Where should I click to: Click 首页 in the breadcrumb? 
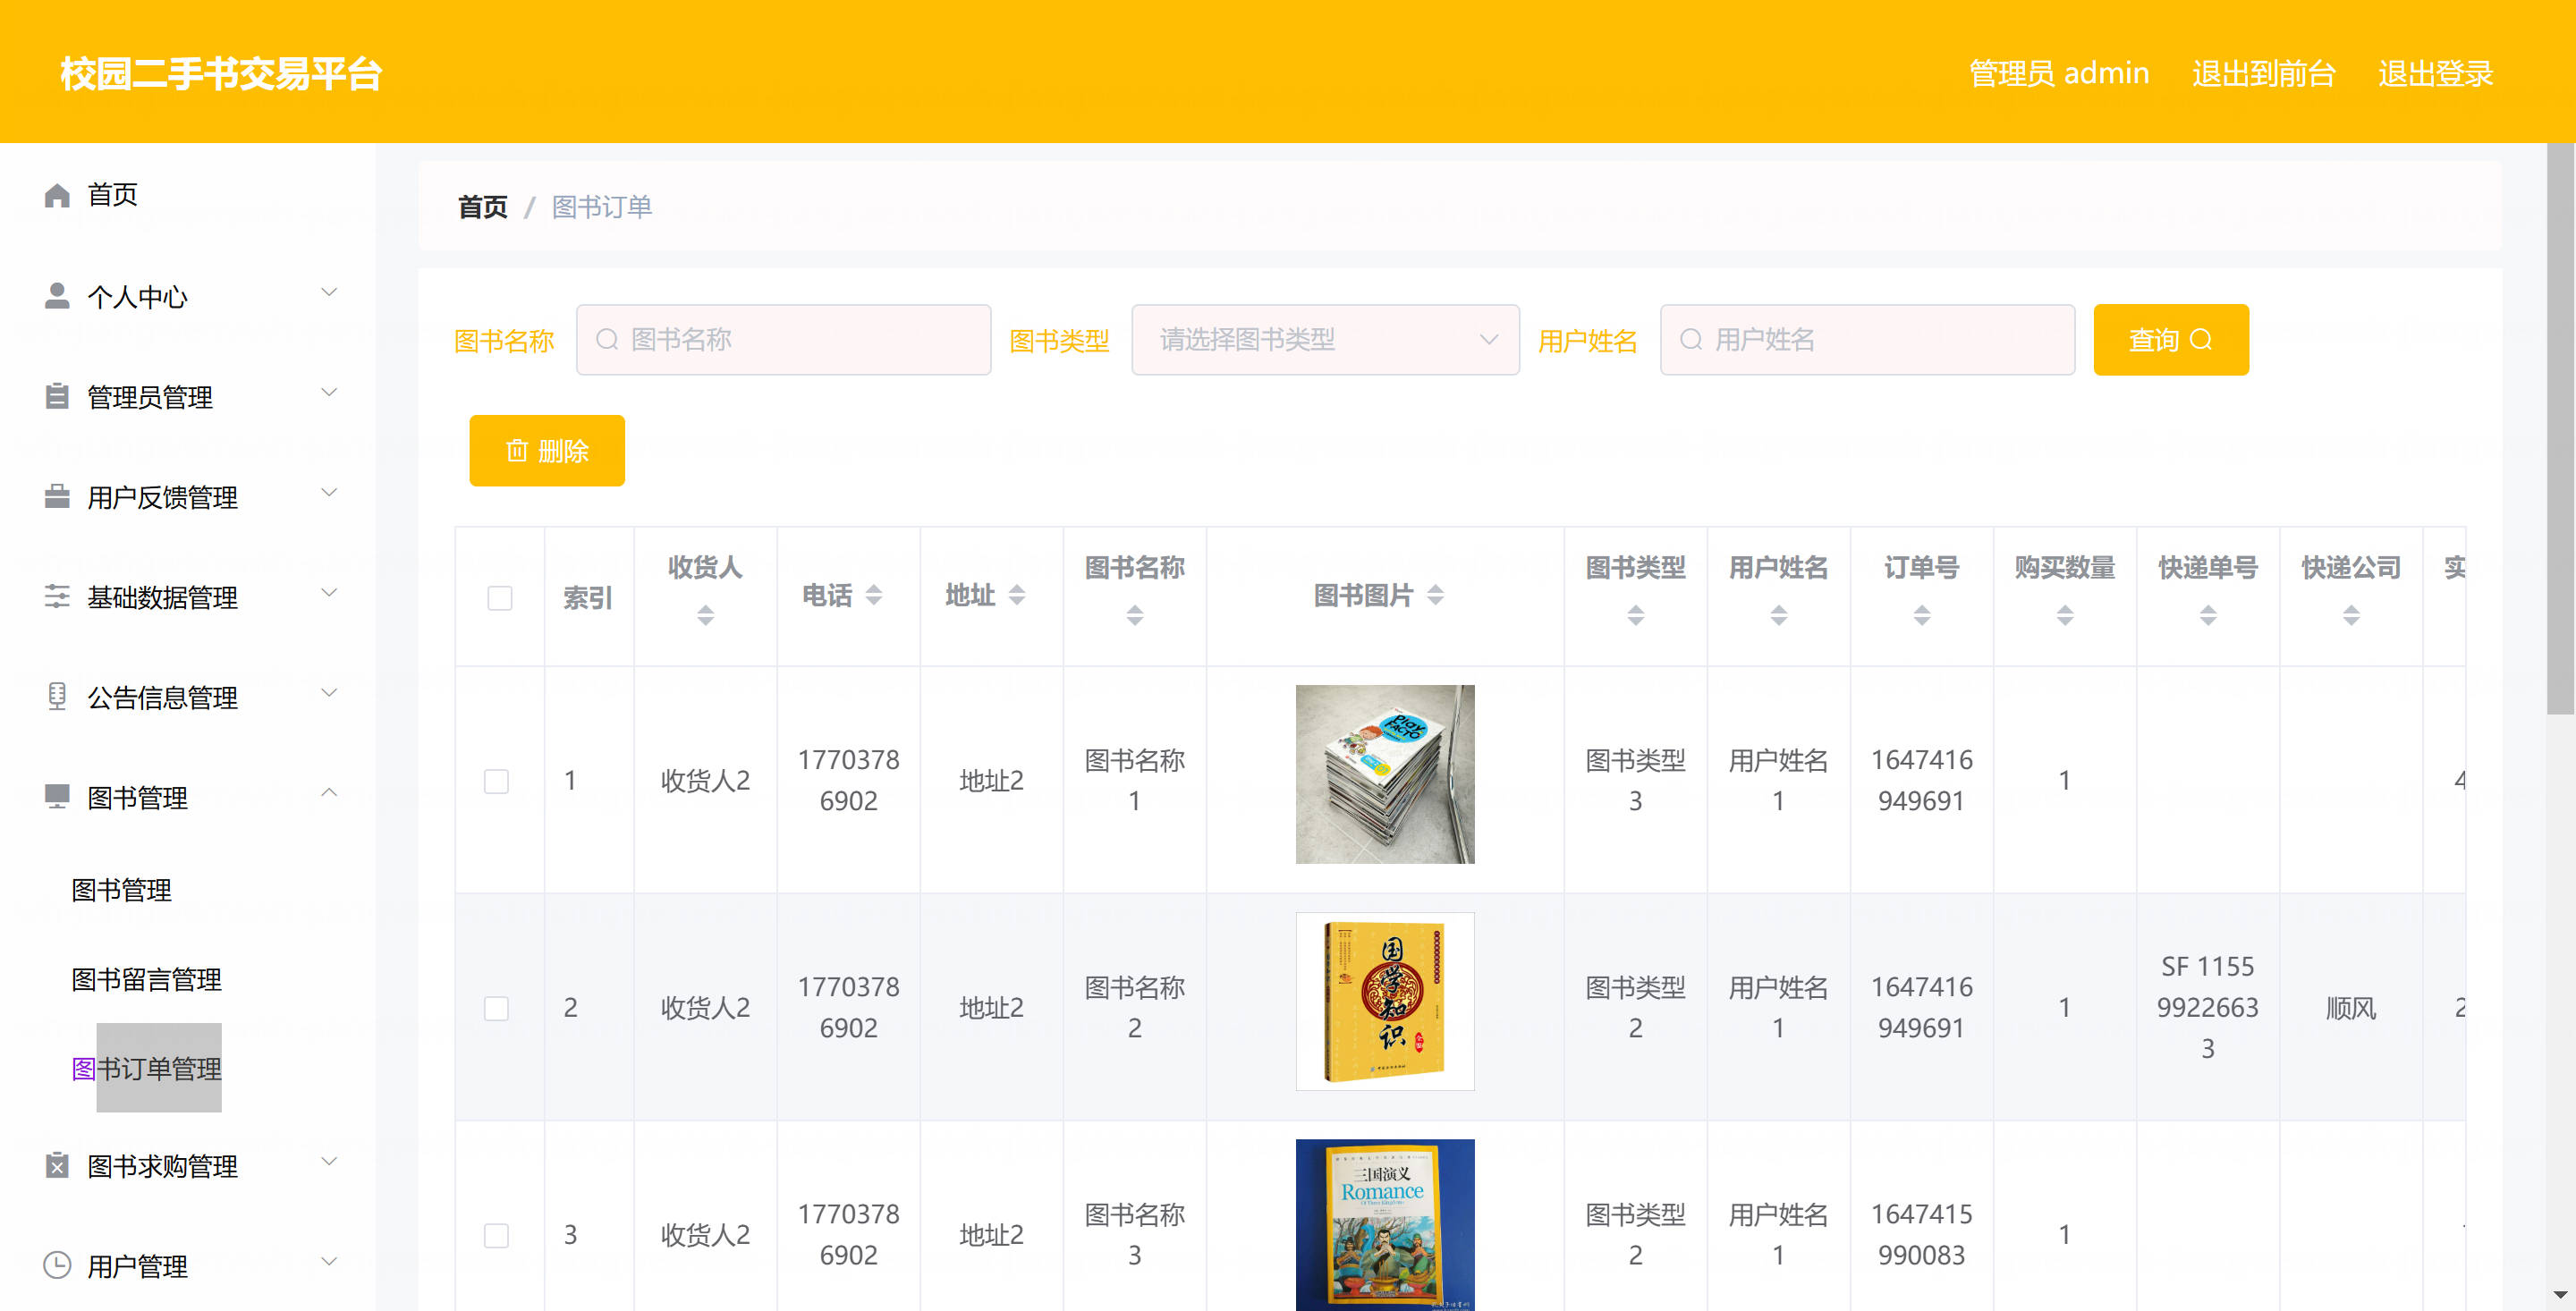tap(482, 207)
